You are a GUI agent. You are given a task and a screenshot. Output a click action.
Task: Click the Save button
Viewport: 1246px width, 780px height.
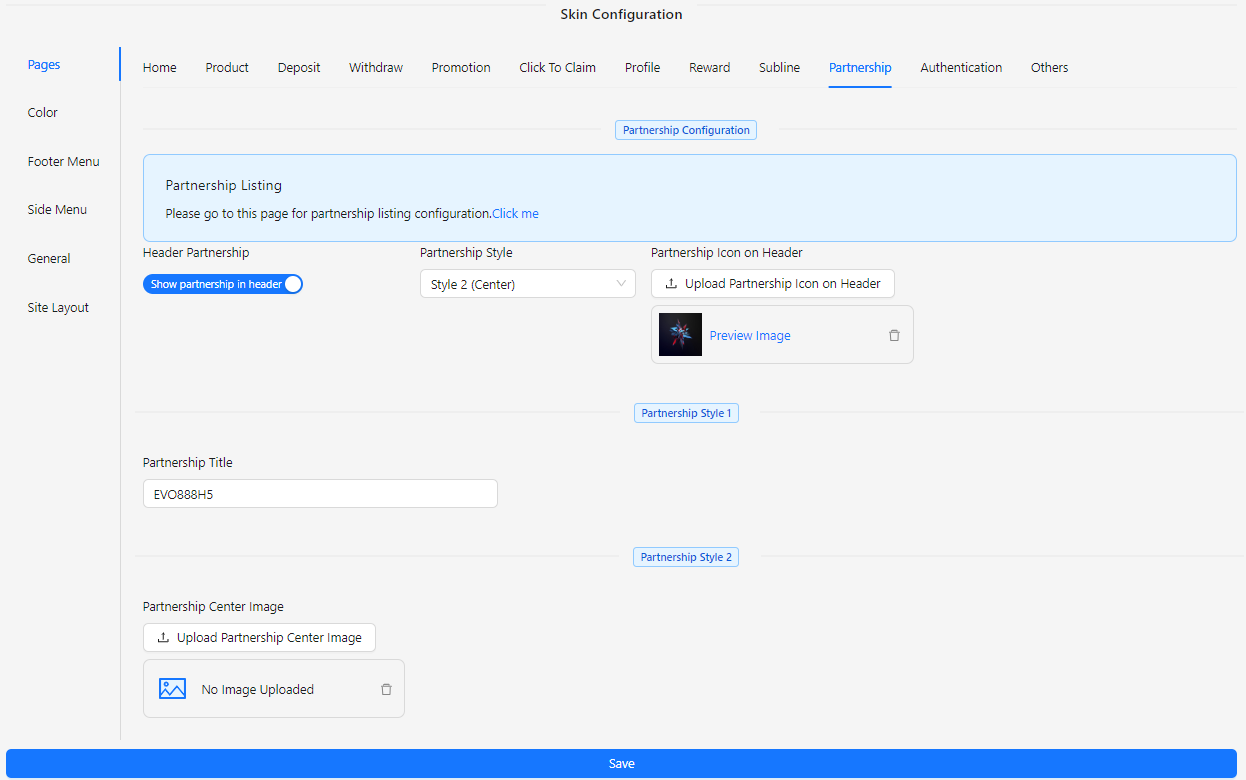point(621,763)
